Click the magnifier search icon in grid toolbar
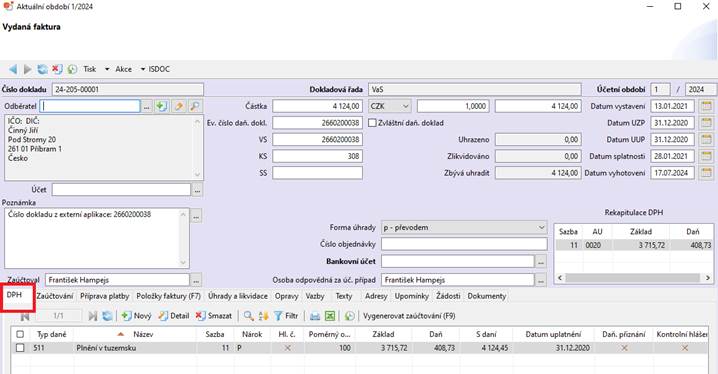This screenshot has height=374, width=718. (x=248, y=316)
